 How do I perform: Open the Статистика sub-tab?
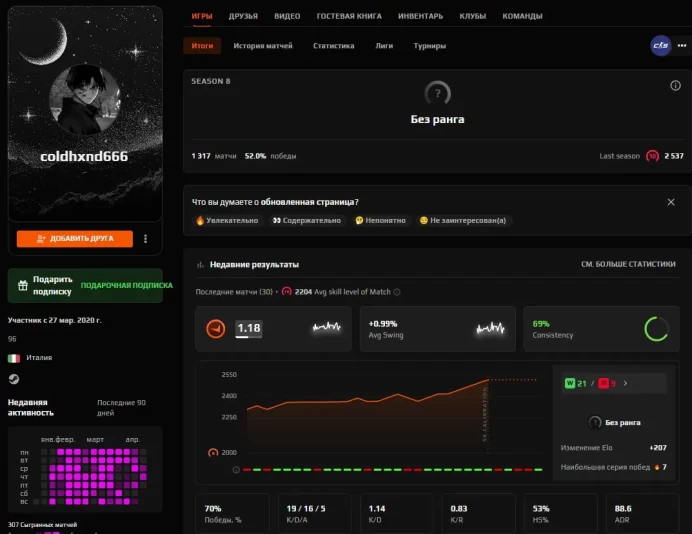pos(334,45)
